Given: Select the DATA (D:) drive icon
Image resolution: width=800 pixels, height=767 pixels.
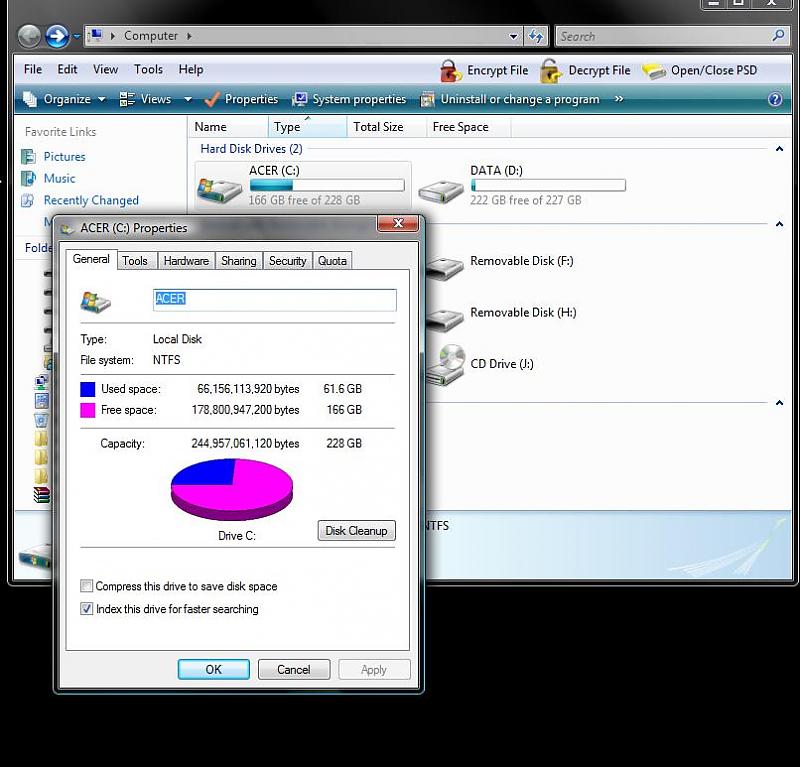Looking at the screenshot, I should tap(440, 191).
